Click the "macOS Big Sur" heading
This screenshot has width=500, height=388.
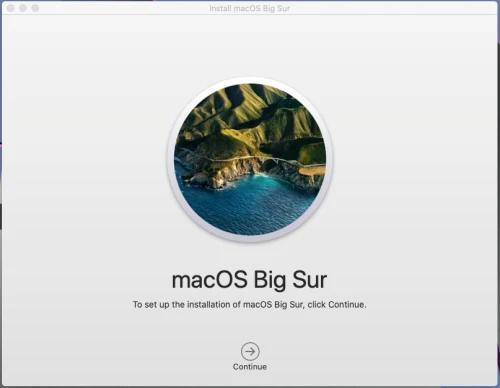click(x=249, y=280)
